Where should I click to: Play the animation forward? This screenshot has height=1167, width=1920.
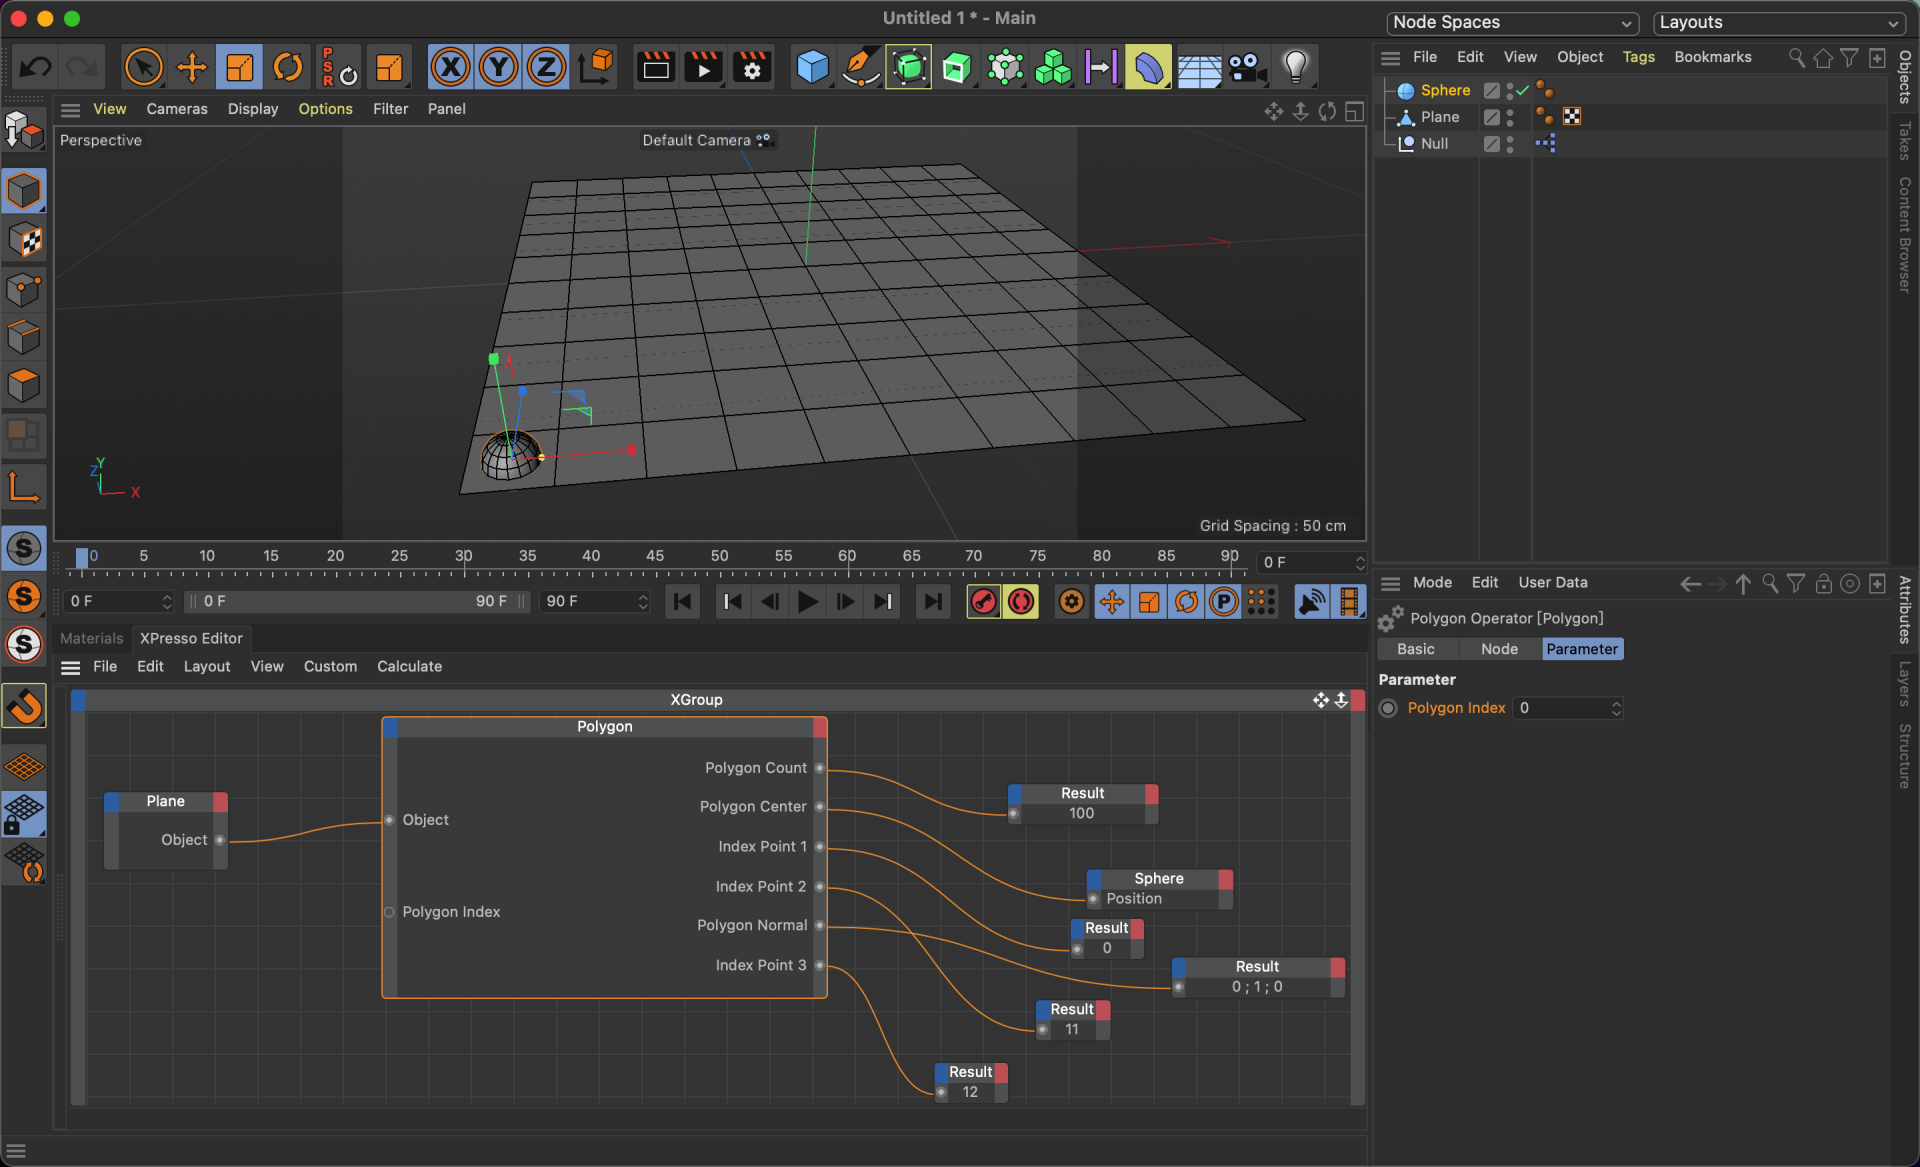point(807,601)
